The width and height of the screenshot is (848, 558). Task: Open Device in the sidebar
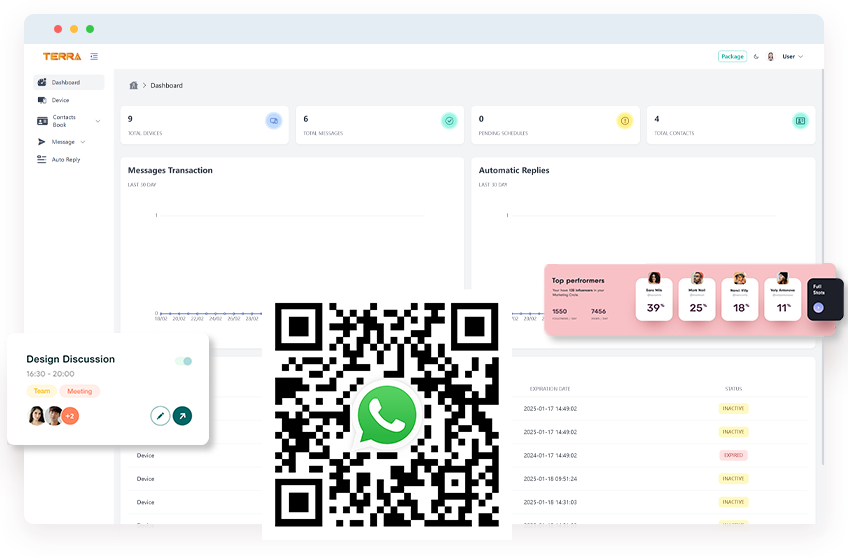point(60,100)
